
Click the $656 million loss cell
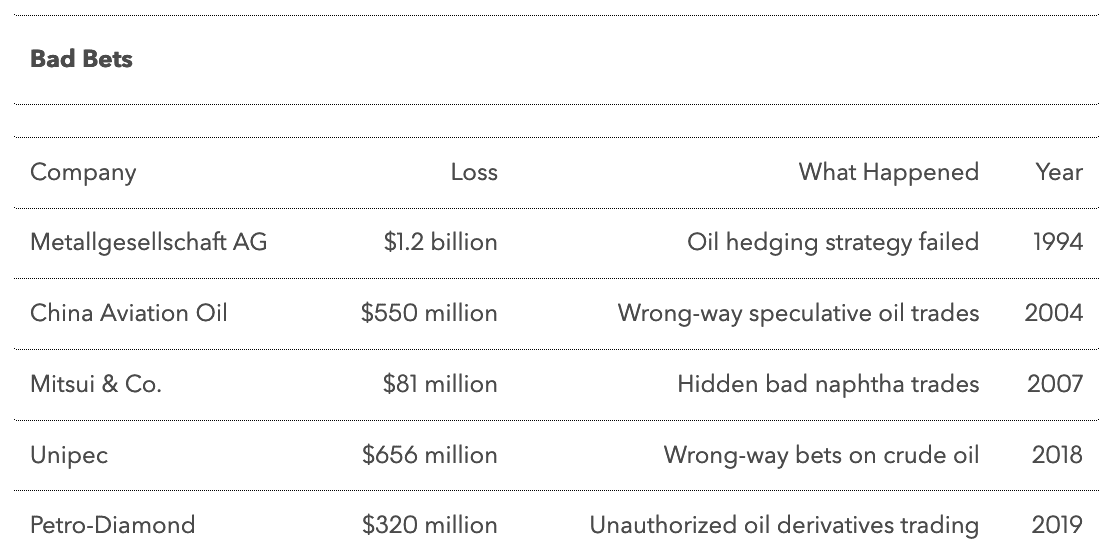pos(429,455)
